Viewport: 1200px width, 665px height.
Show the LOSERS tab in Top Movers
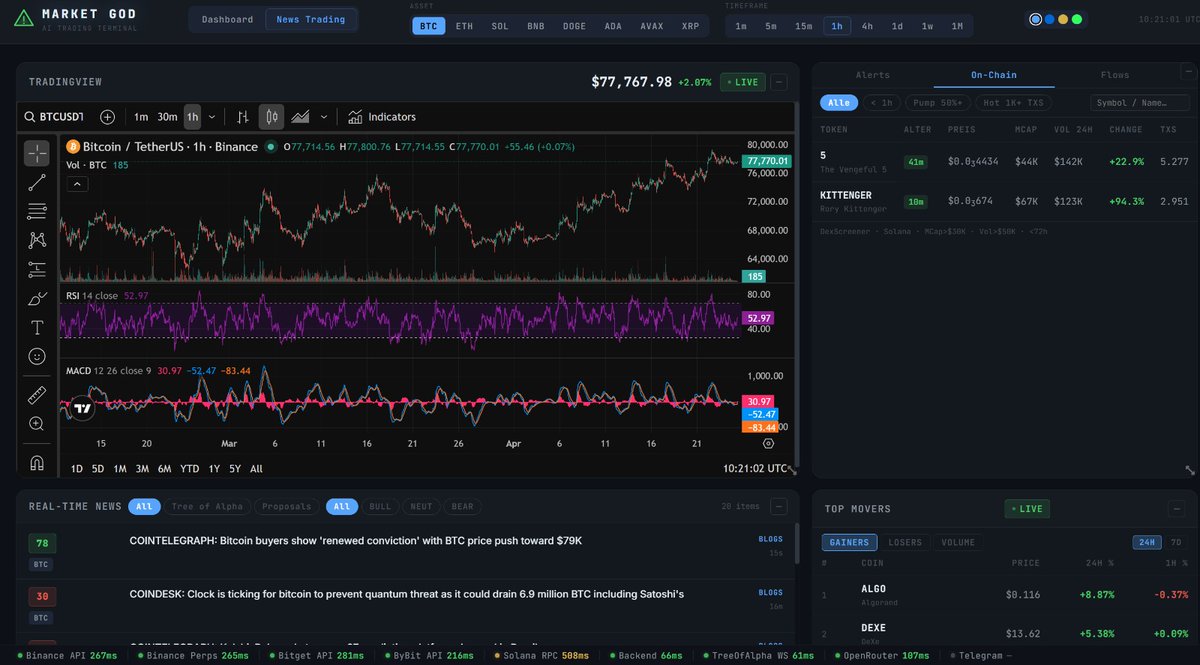pos(906,542)
